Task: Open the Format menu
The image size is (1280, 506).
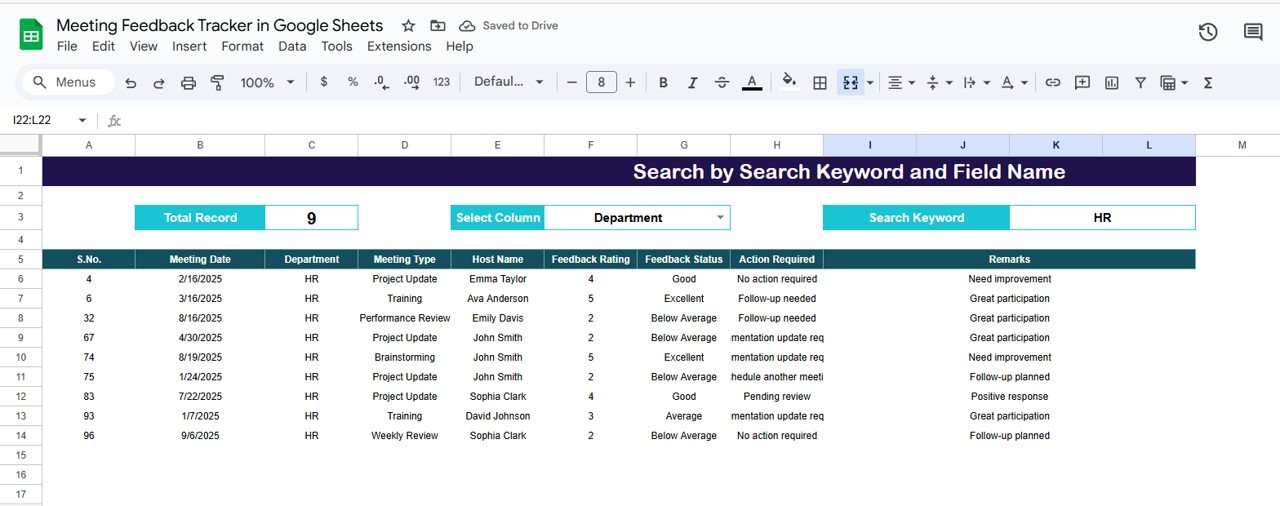Action: click(x=242, y=46)
